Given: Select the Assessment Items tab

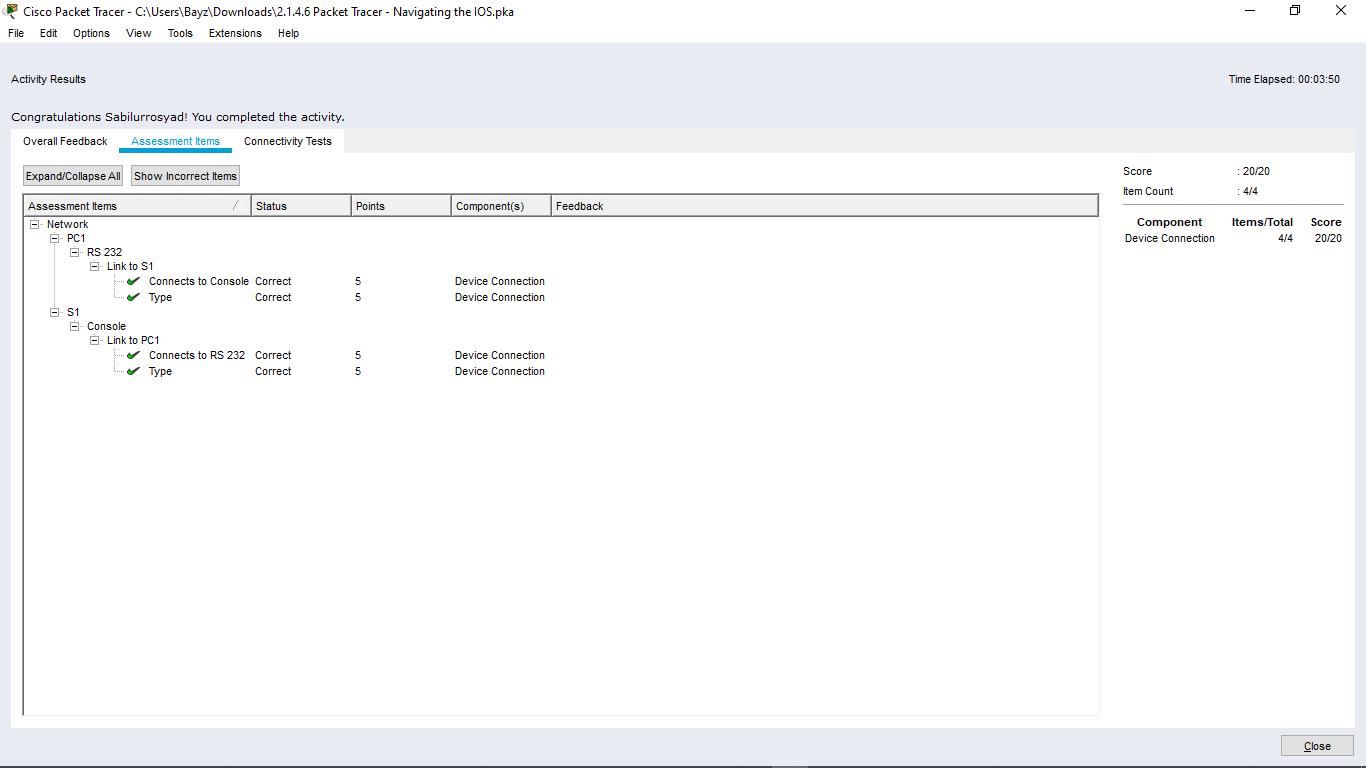Looking at the screenshot, I should (x=175, y=141).
